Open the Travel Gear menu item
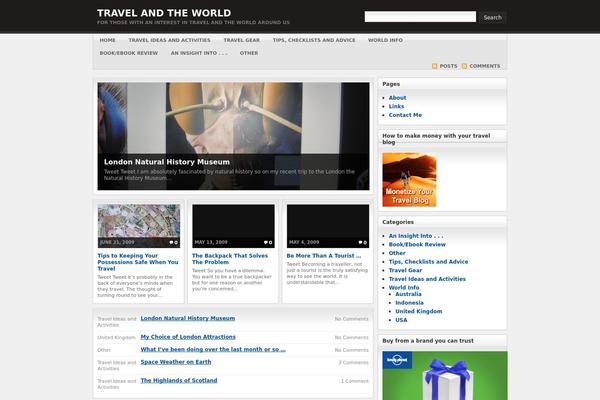 point(241,40)
